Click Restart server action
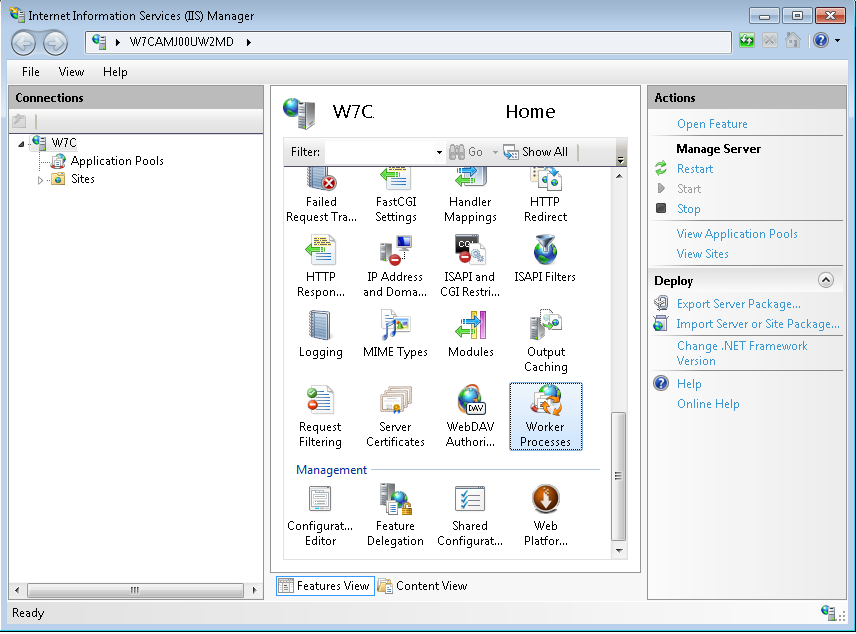856x634 pixels. (x=694, y=169)
